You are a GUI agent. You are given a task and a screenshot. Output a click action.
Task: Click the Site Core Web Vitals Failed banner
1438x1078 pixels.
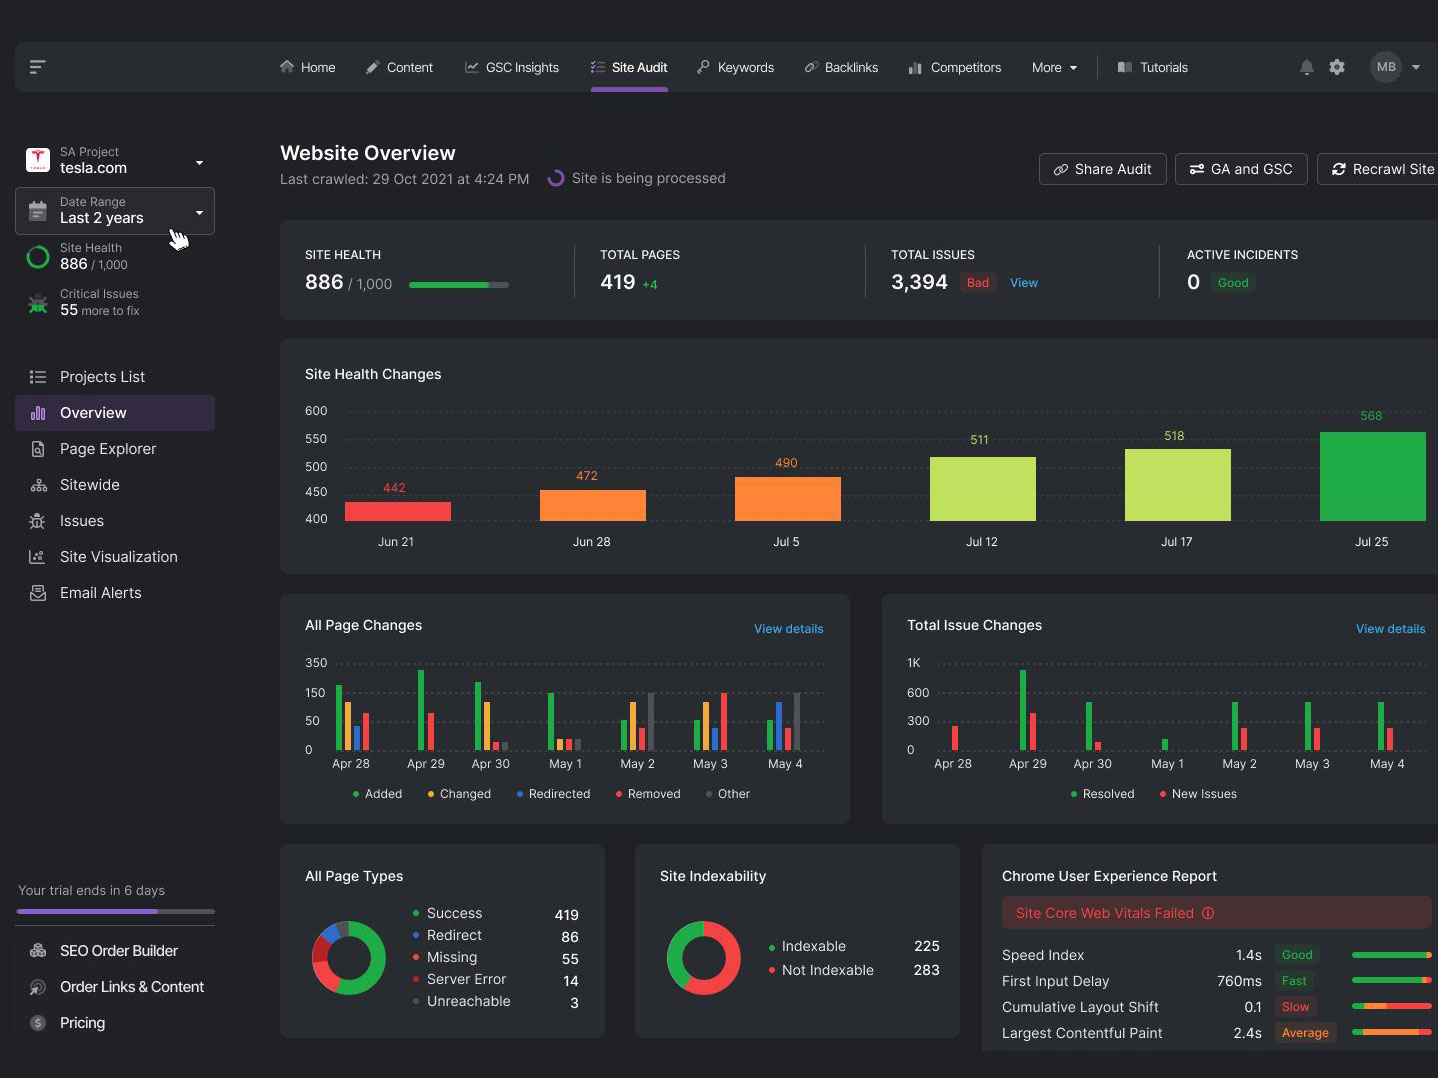(1217, 913)
